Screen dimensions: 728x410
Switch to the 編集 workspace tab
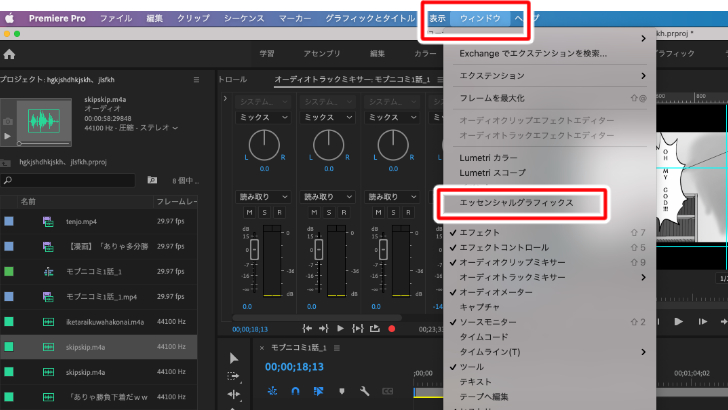(377, 54)
